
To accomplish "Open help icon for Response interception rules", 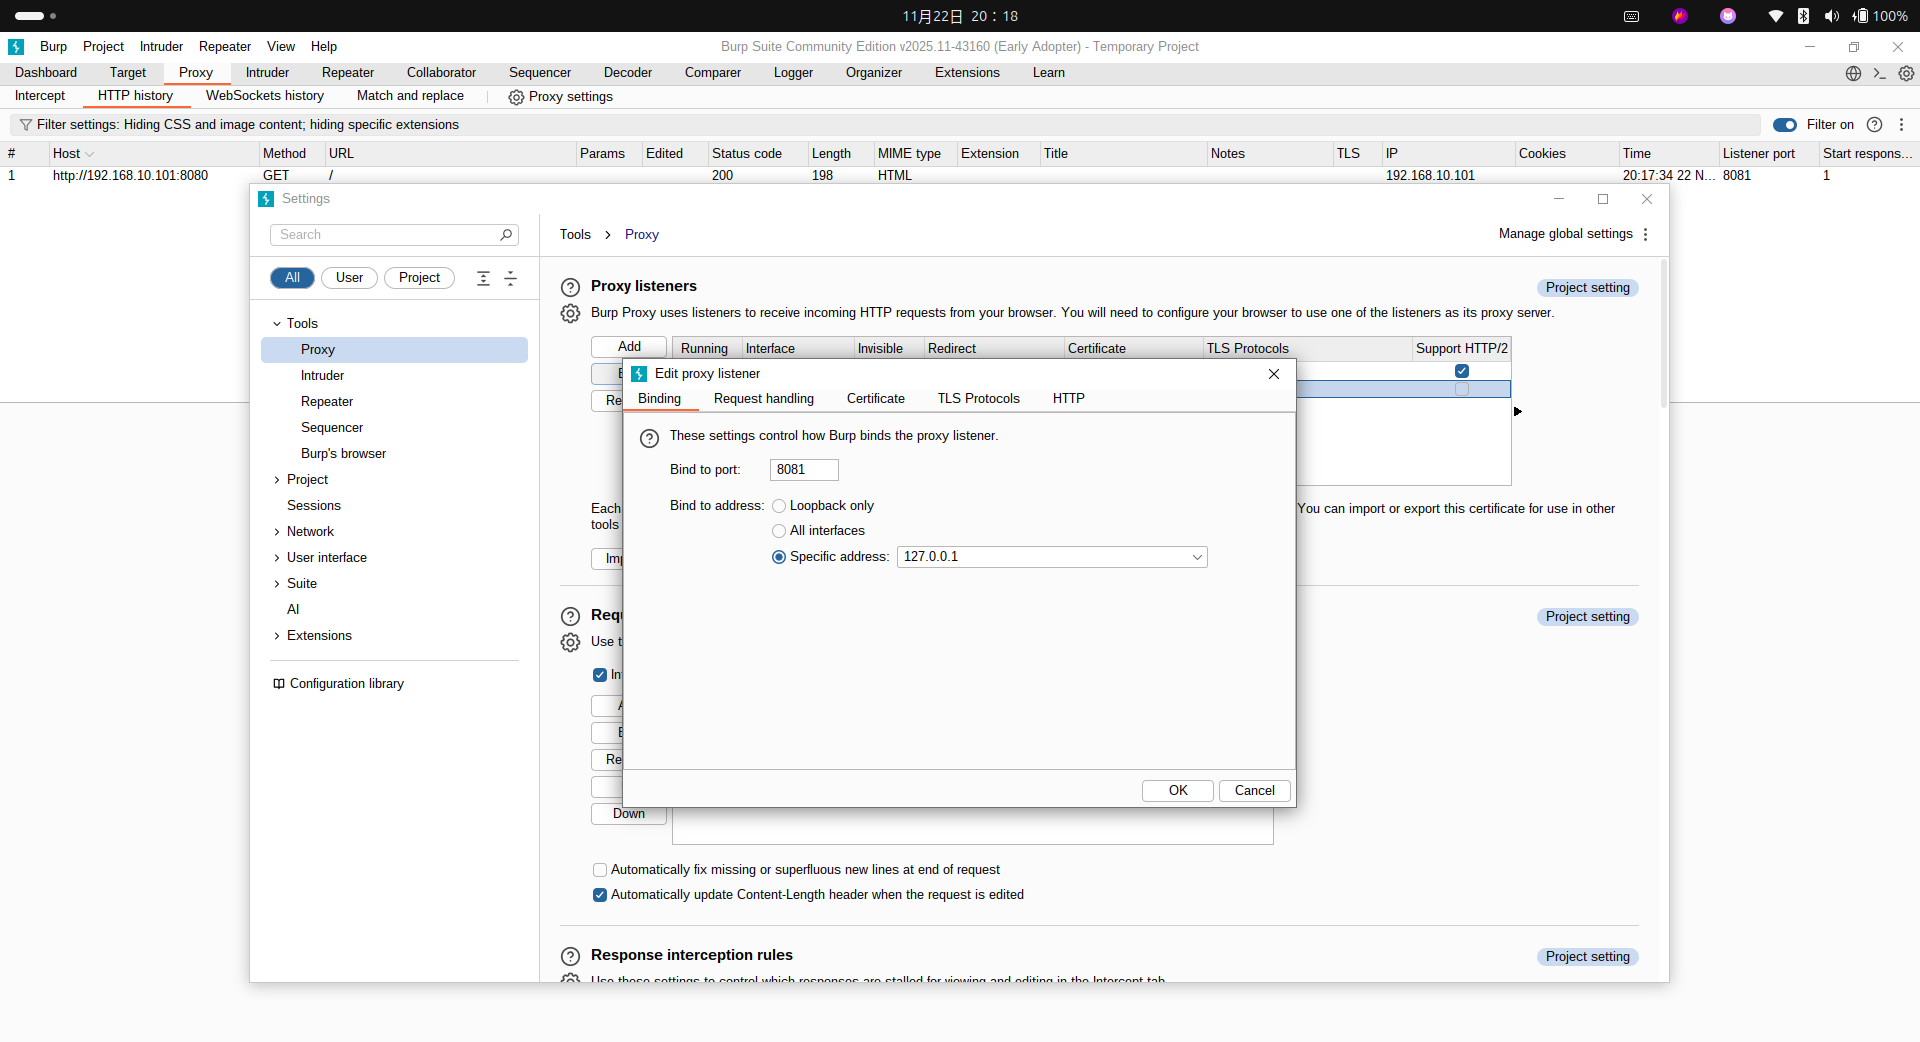I will point(570,956).
